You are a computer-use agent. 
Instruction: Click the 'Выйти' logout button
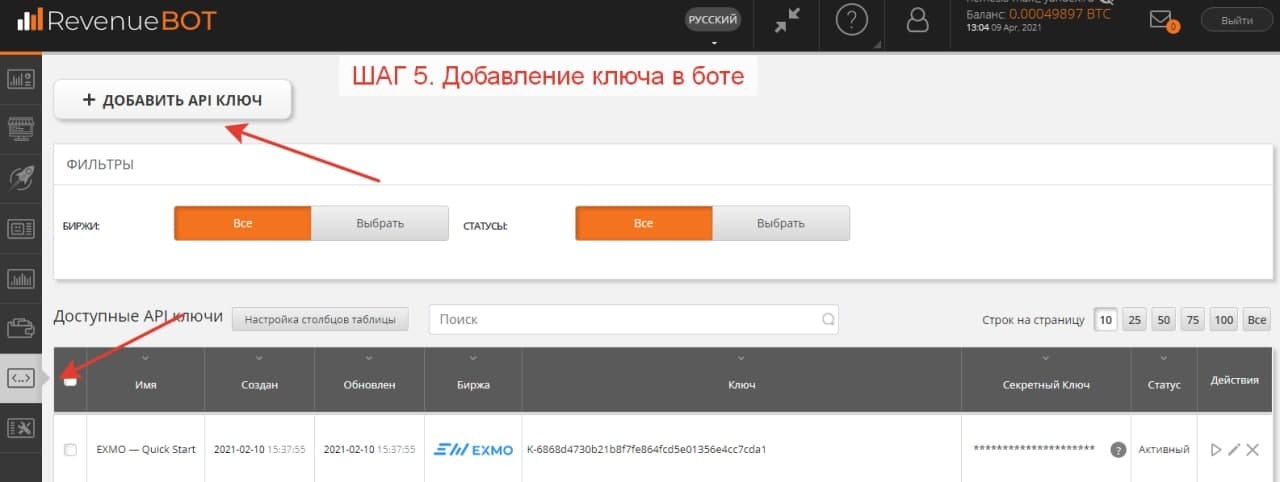coord(1236,21)
